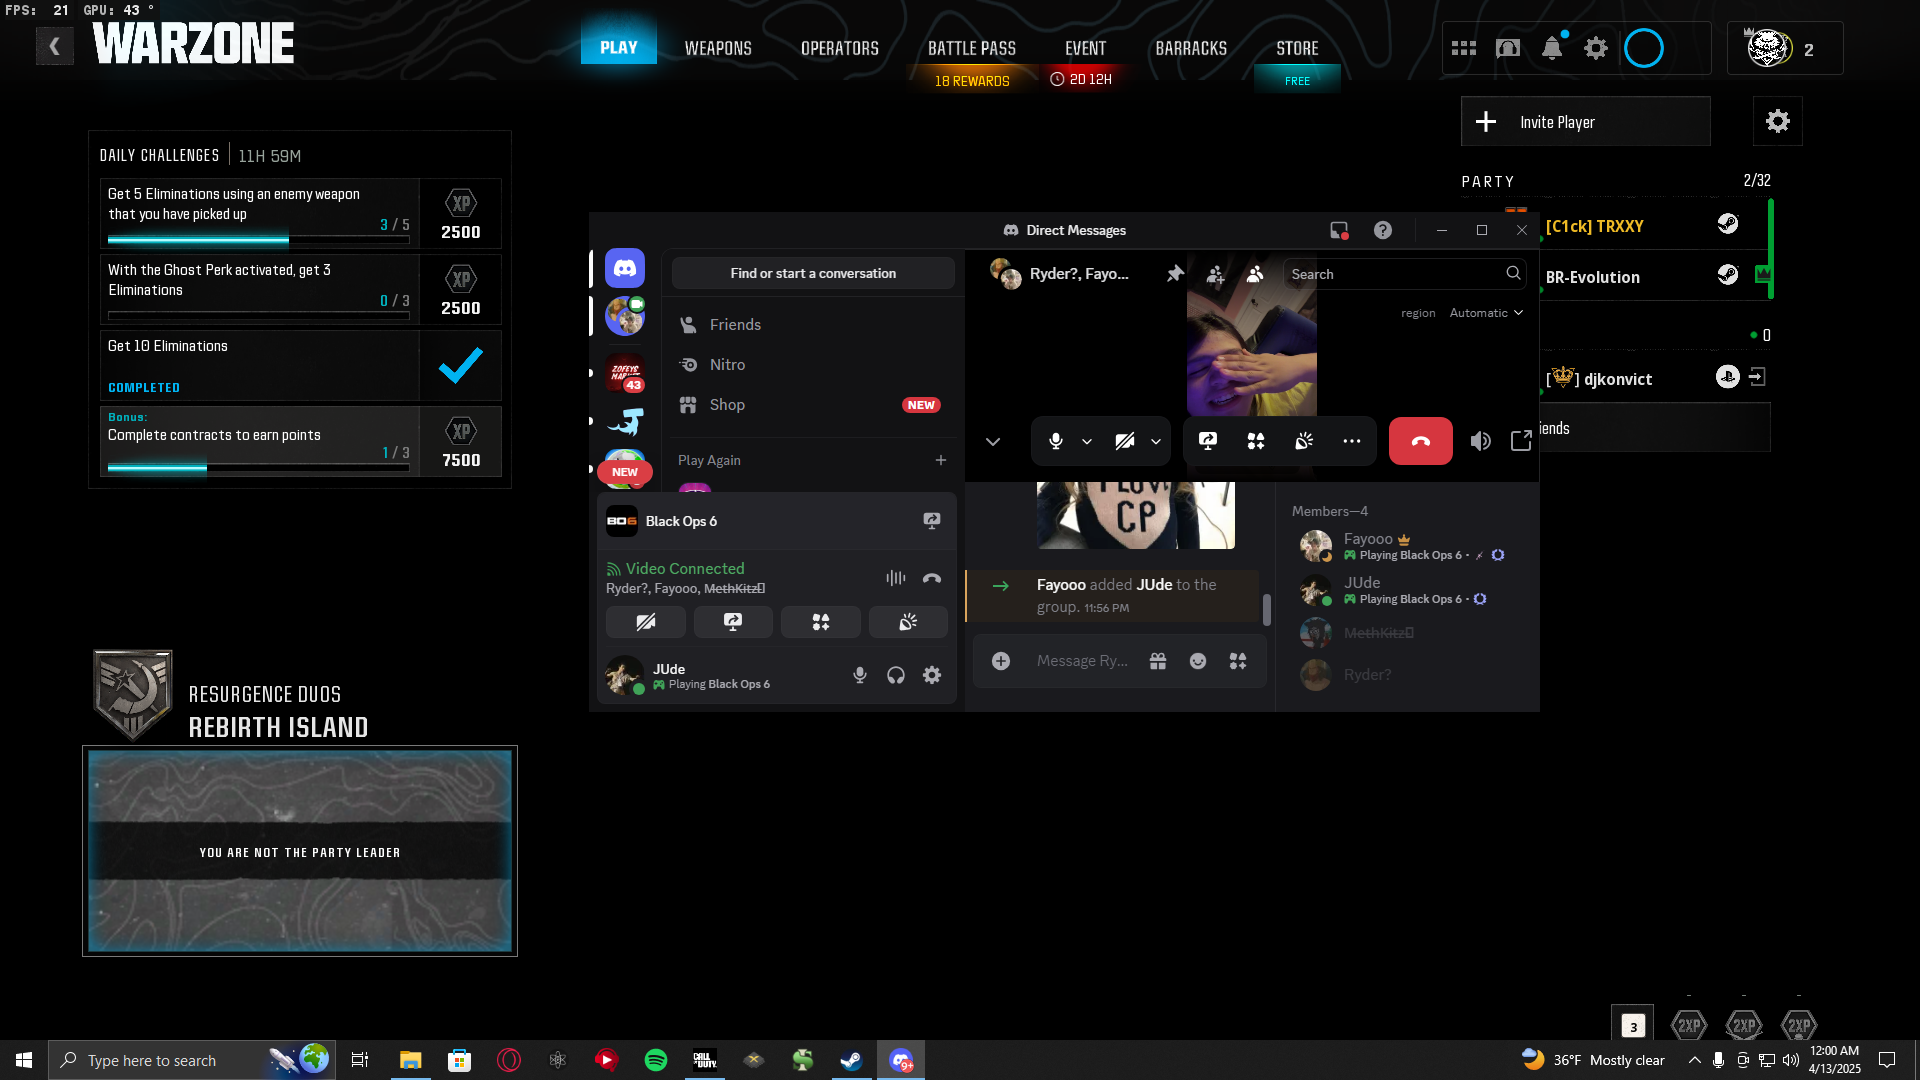The width and height of the screenshot is (1920, 1080).
Task: Click the plus attach button in message bar
Action: 1001,661
